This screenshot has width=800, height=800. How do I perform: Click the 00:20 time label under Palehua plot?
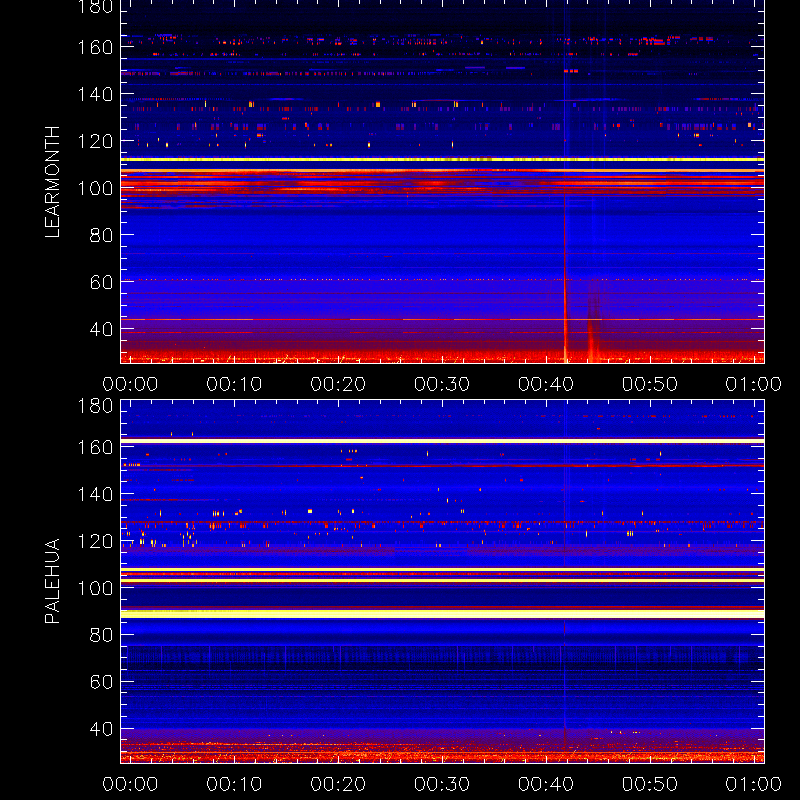coord(338,784)
